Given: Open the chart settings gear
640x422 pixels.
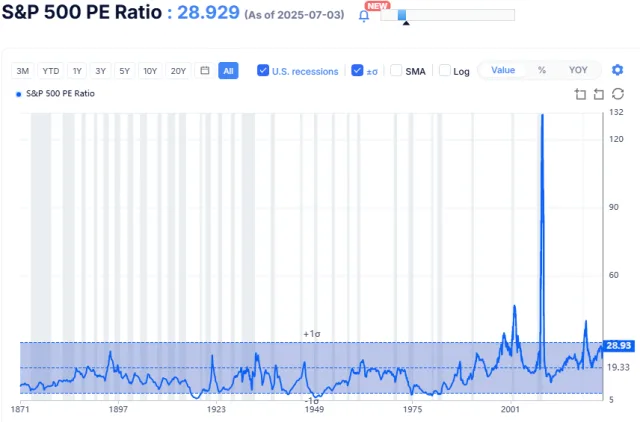Looking at the screenshot, I should pyautogui.click(x=618, y=70).
